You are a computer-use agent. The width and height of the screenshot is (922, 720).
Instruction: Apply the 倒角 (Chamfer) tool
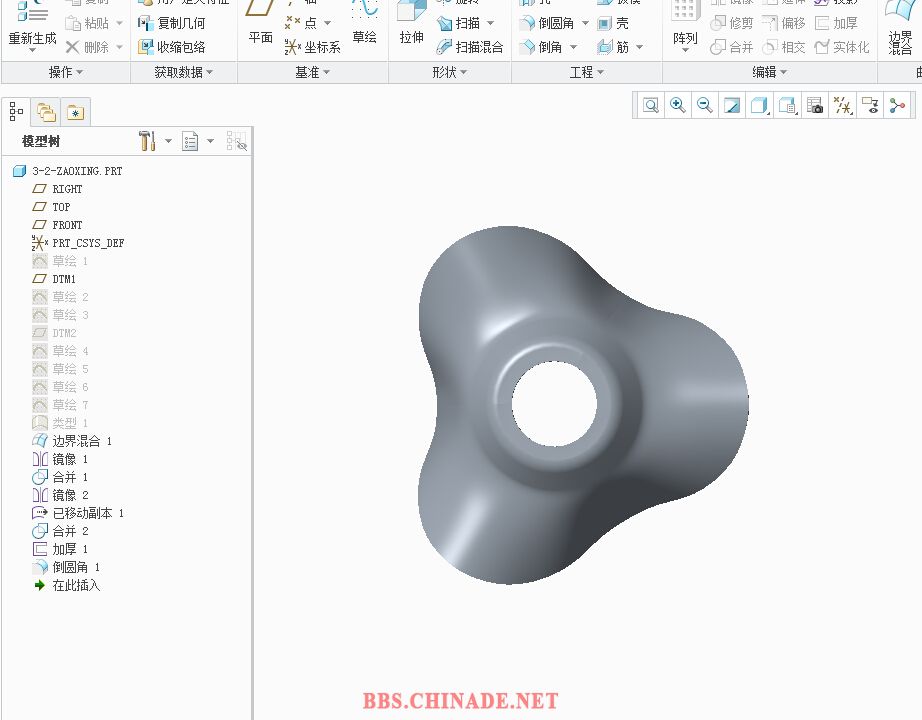pos(541,47)
